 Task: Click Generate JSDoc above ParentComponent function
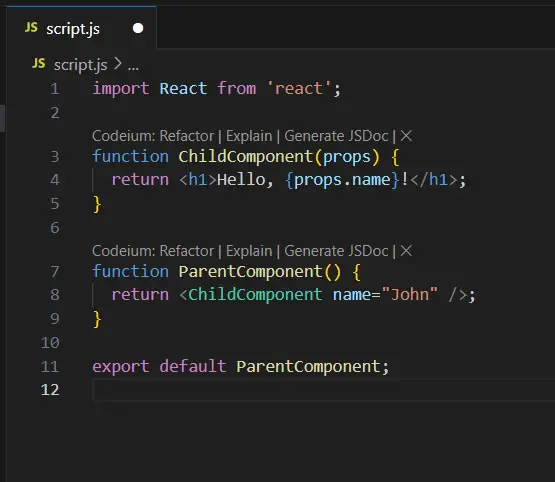(x=336, y=251)
